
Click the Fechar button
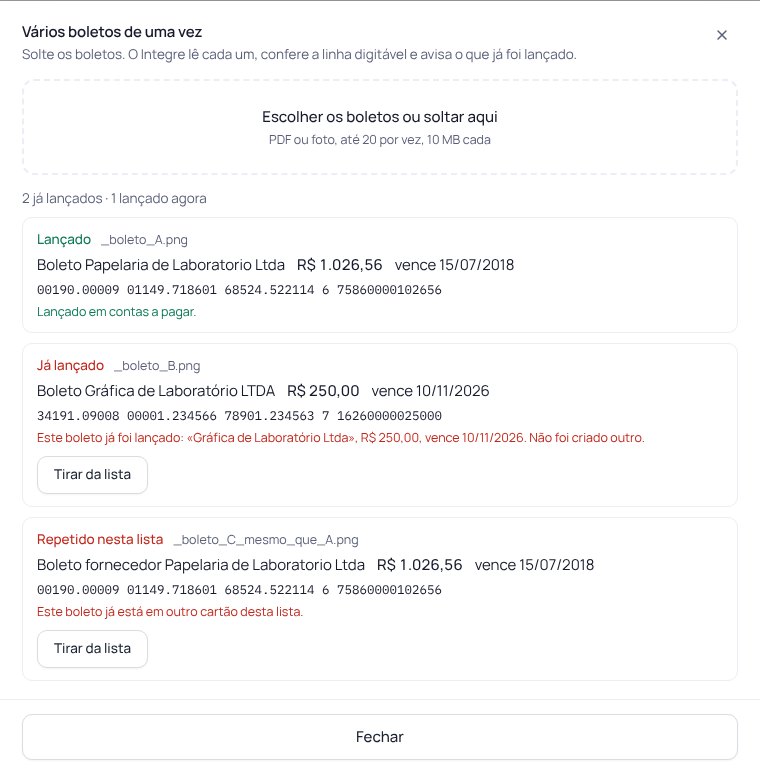pos(380,737)
